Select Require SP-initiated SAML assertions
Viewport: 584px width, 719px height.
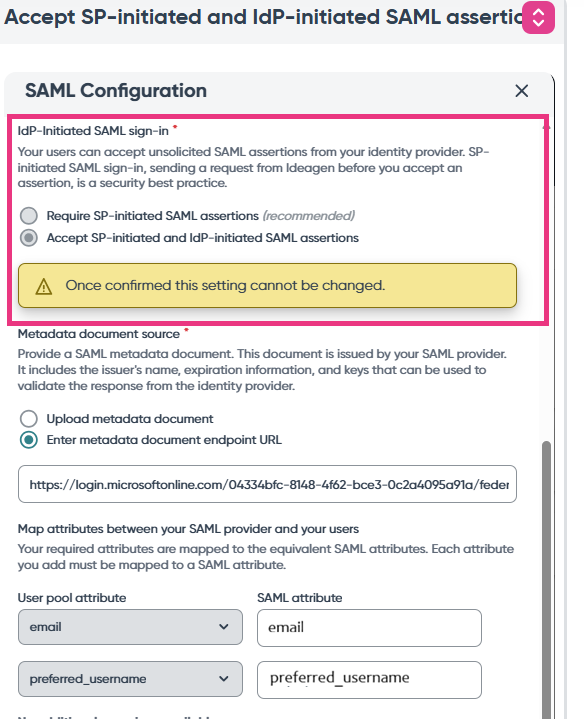[x=29, y=216]
